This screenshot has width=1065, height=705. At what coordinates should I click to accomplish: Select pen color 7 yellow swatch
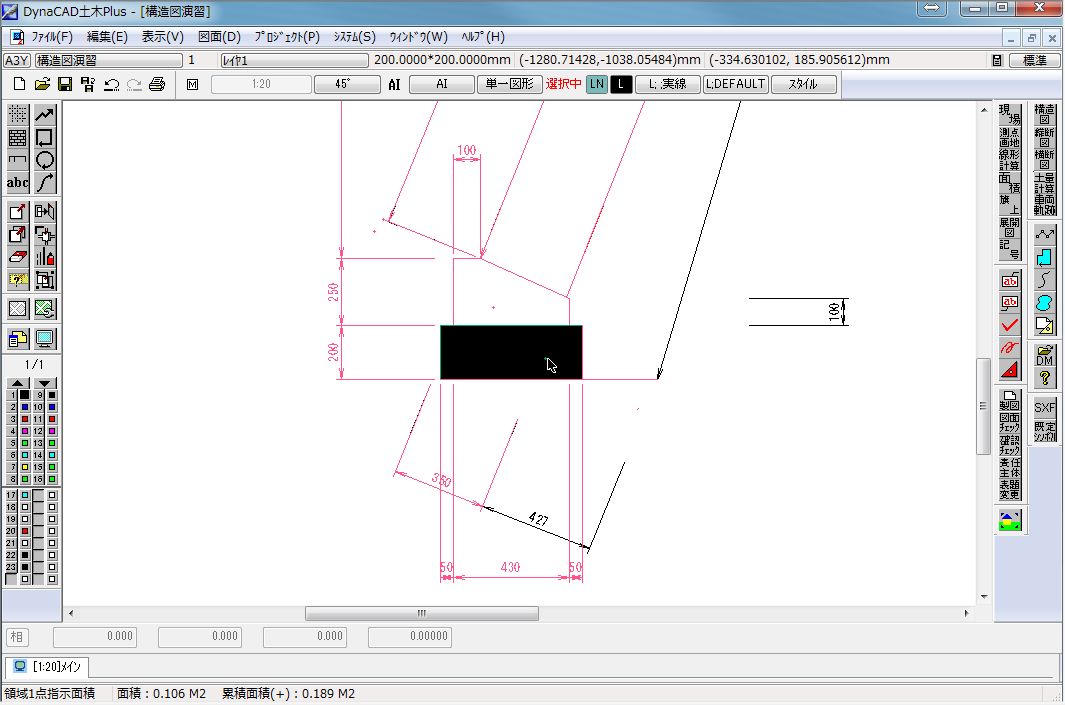coord(25,467)
